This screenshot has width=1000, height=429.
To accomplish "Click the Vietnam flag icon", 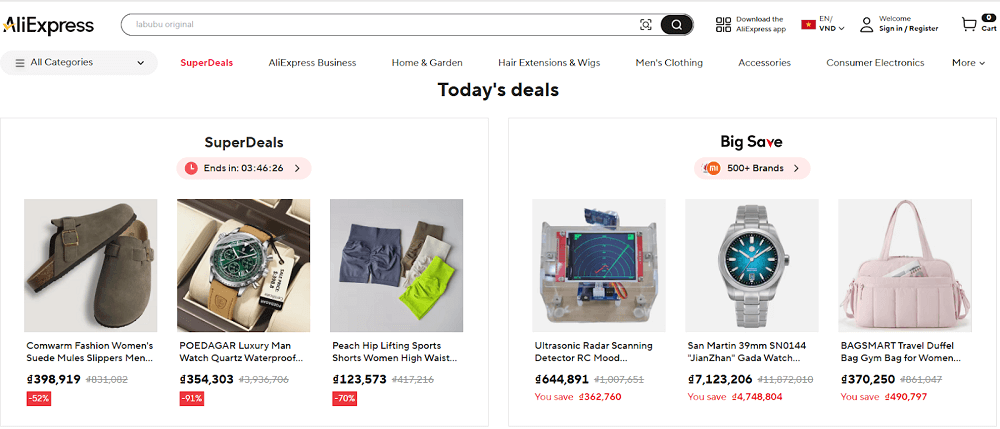I will pos(807,22).
